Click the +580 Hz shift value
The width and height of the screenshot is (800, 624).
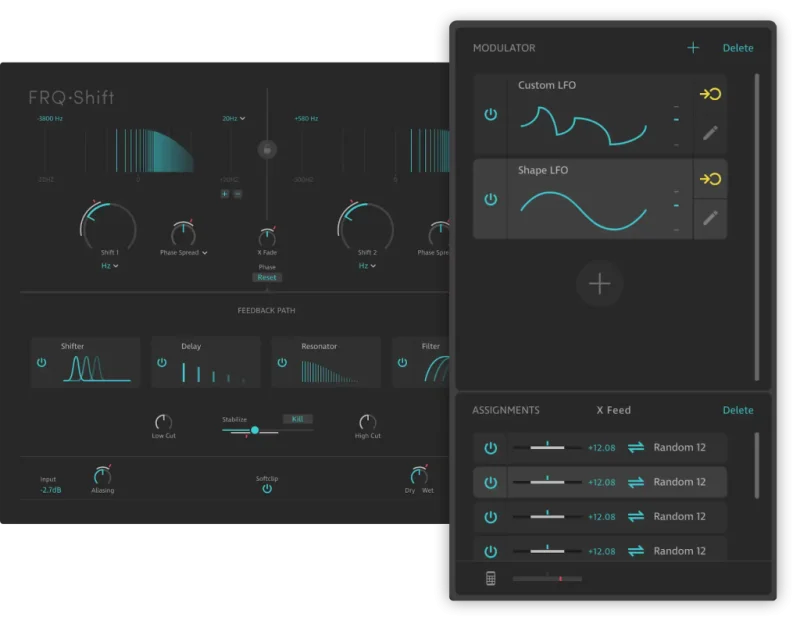(306, 118)
